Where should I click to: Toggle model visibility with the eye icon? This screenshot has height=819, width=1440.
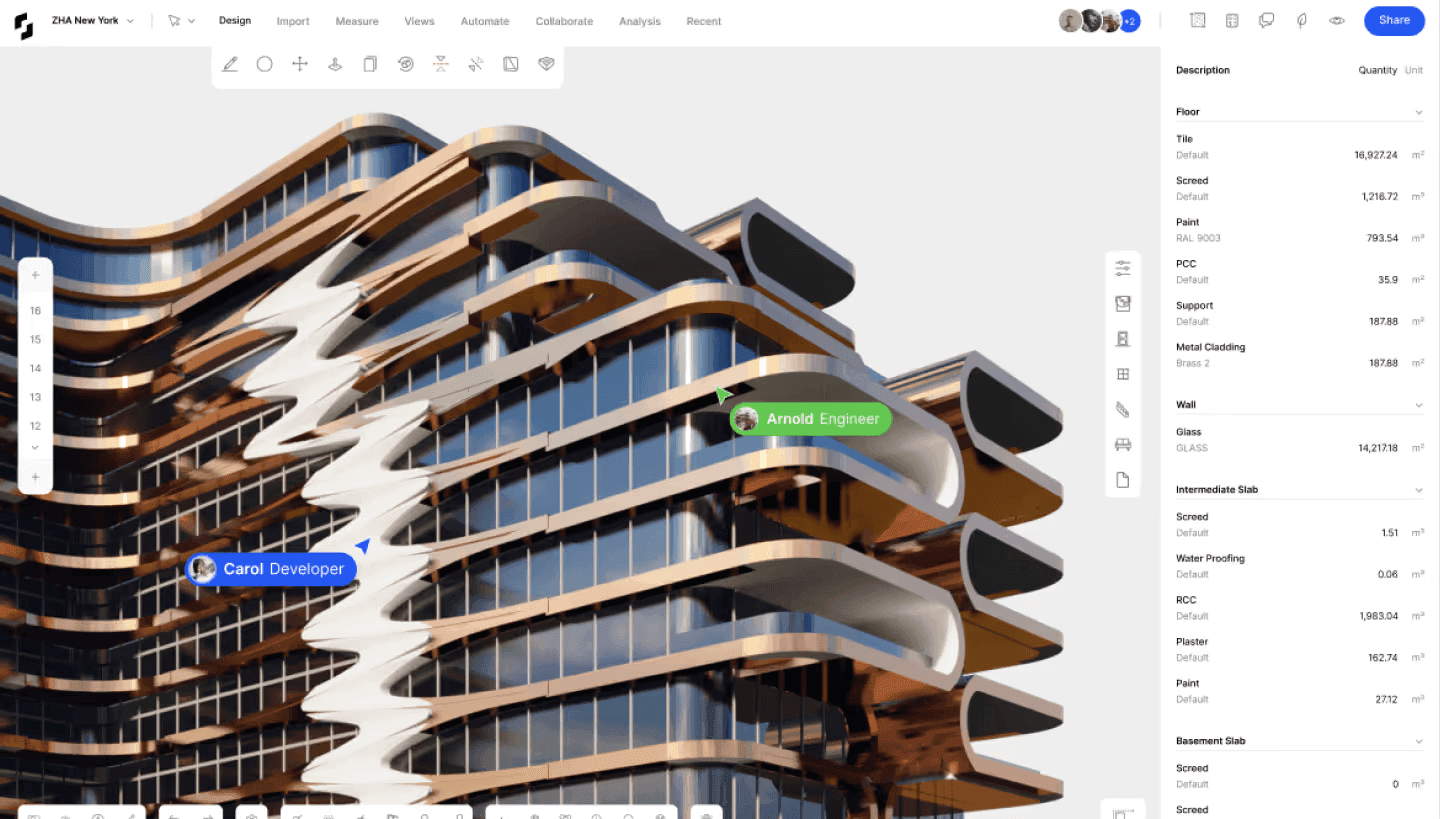coord(1336,20)
